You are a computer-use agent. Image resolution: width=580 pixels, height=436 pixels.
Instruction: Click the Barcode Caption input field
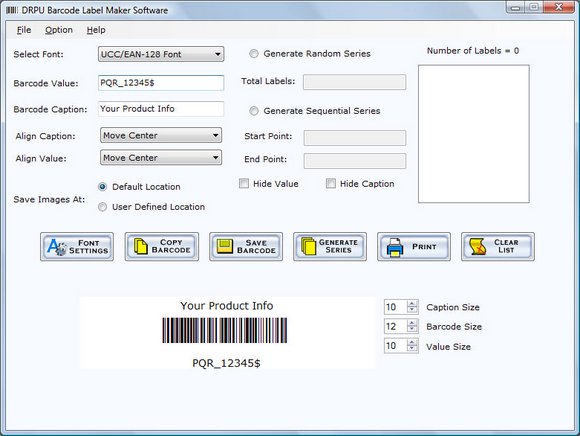(x=161, y=109)
